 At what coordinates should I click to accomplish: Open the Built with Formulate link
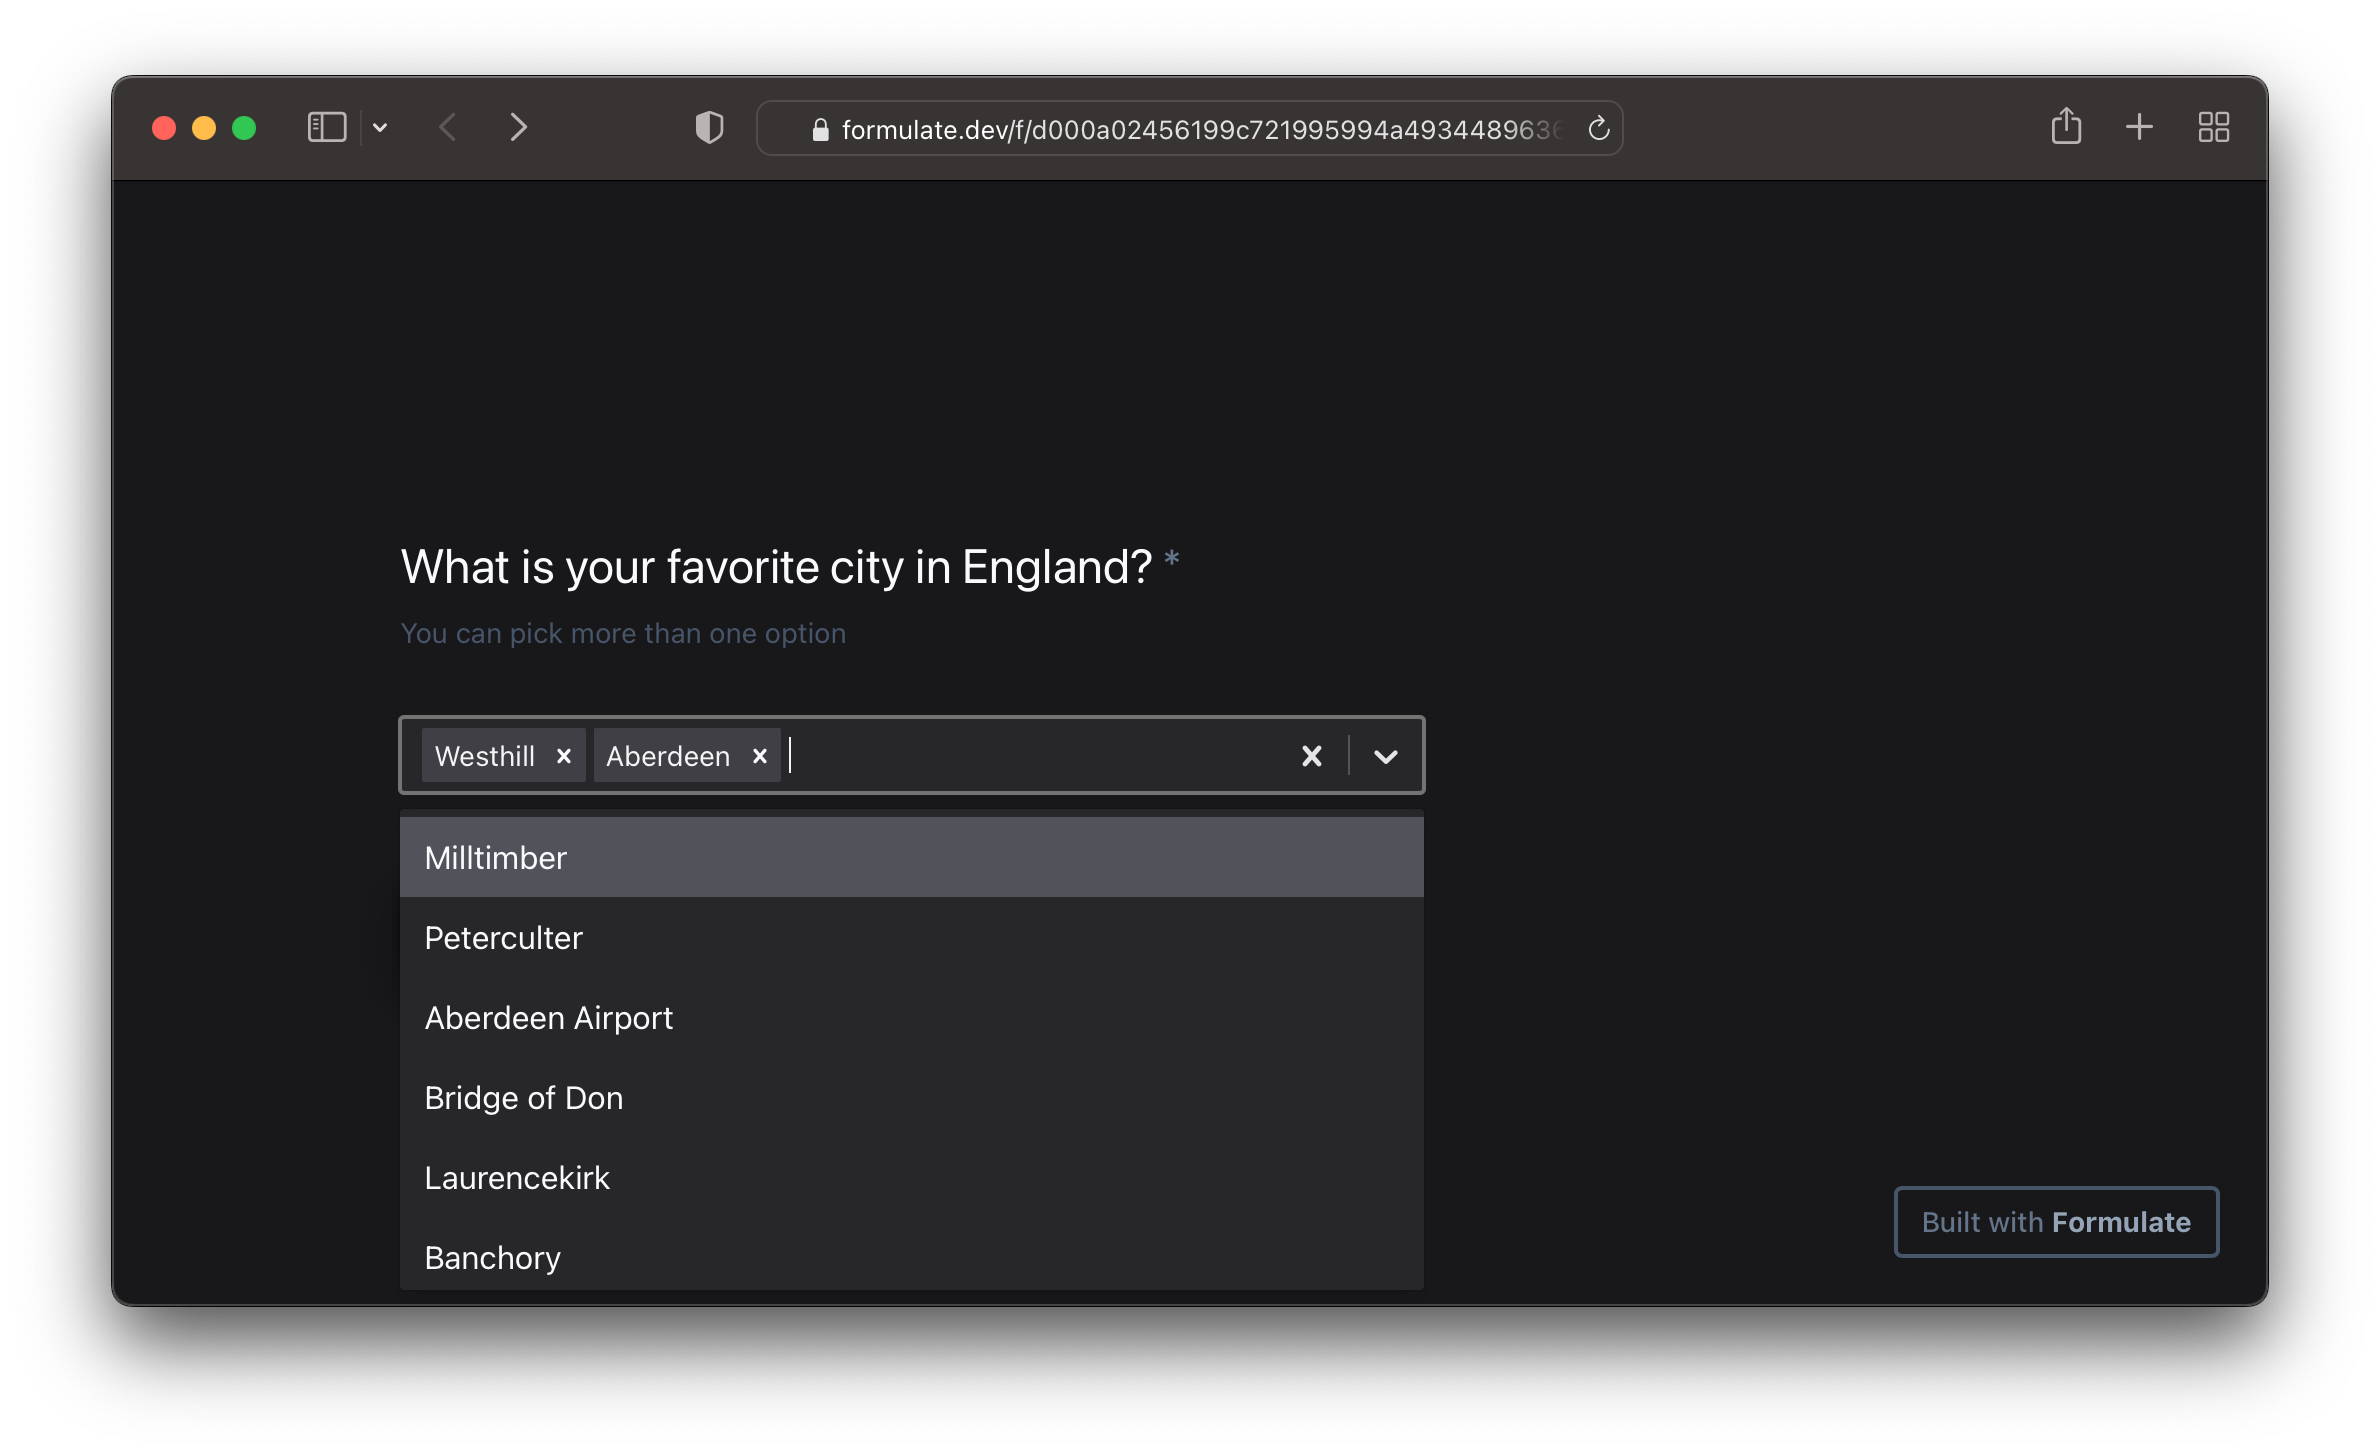pos(2056,1222)
